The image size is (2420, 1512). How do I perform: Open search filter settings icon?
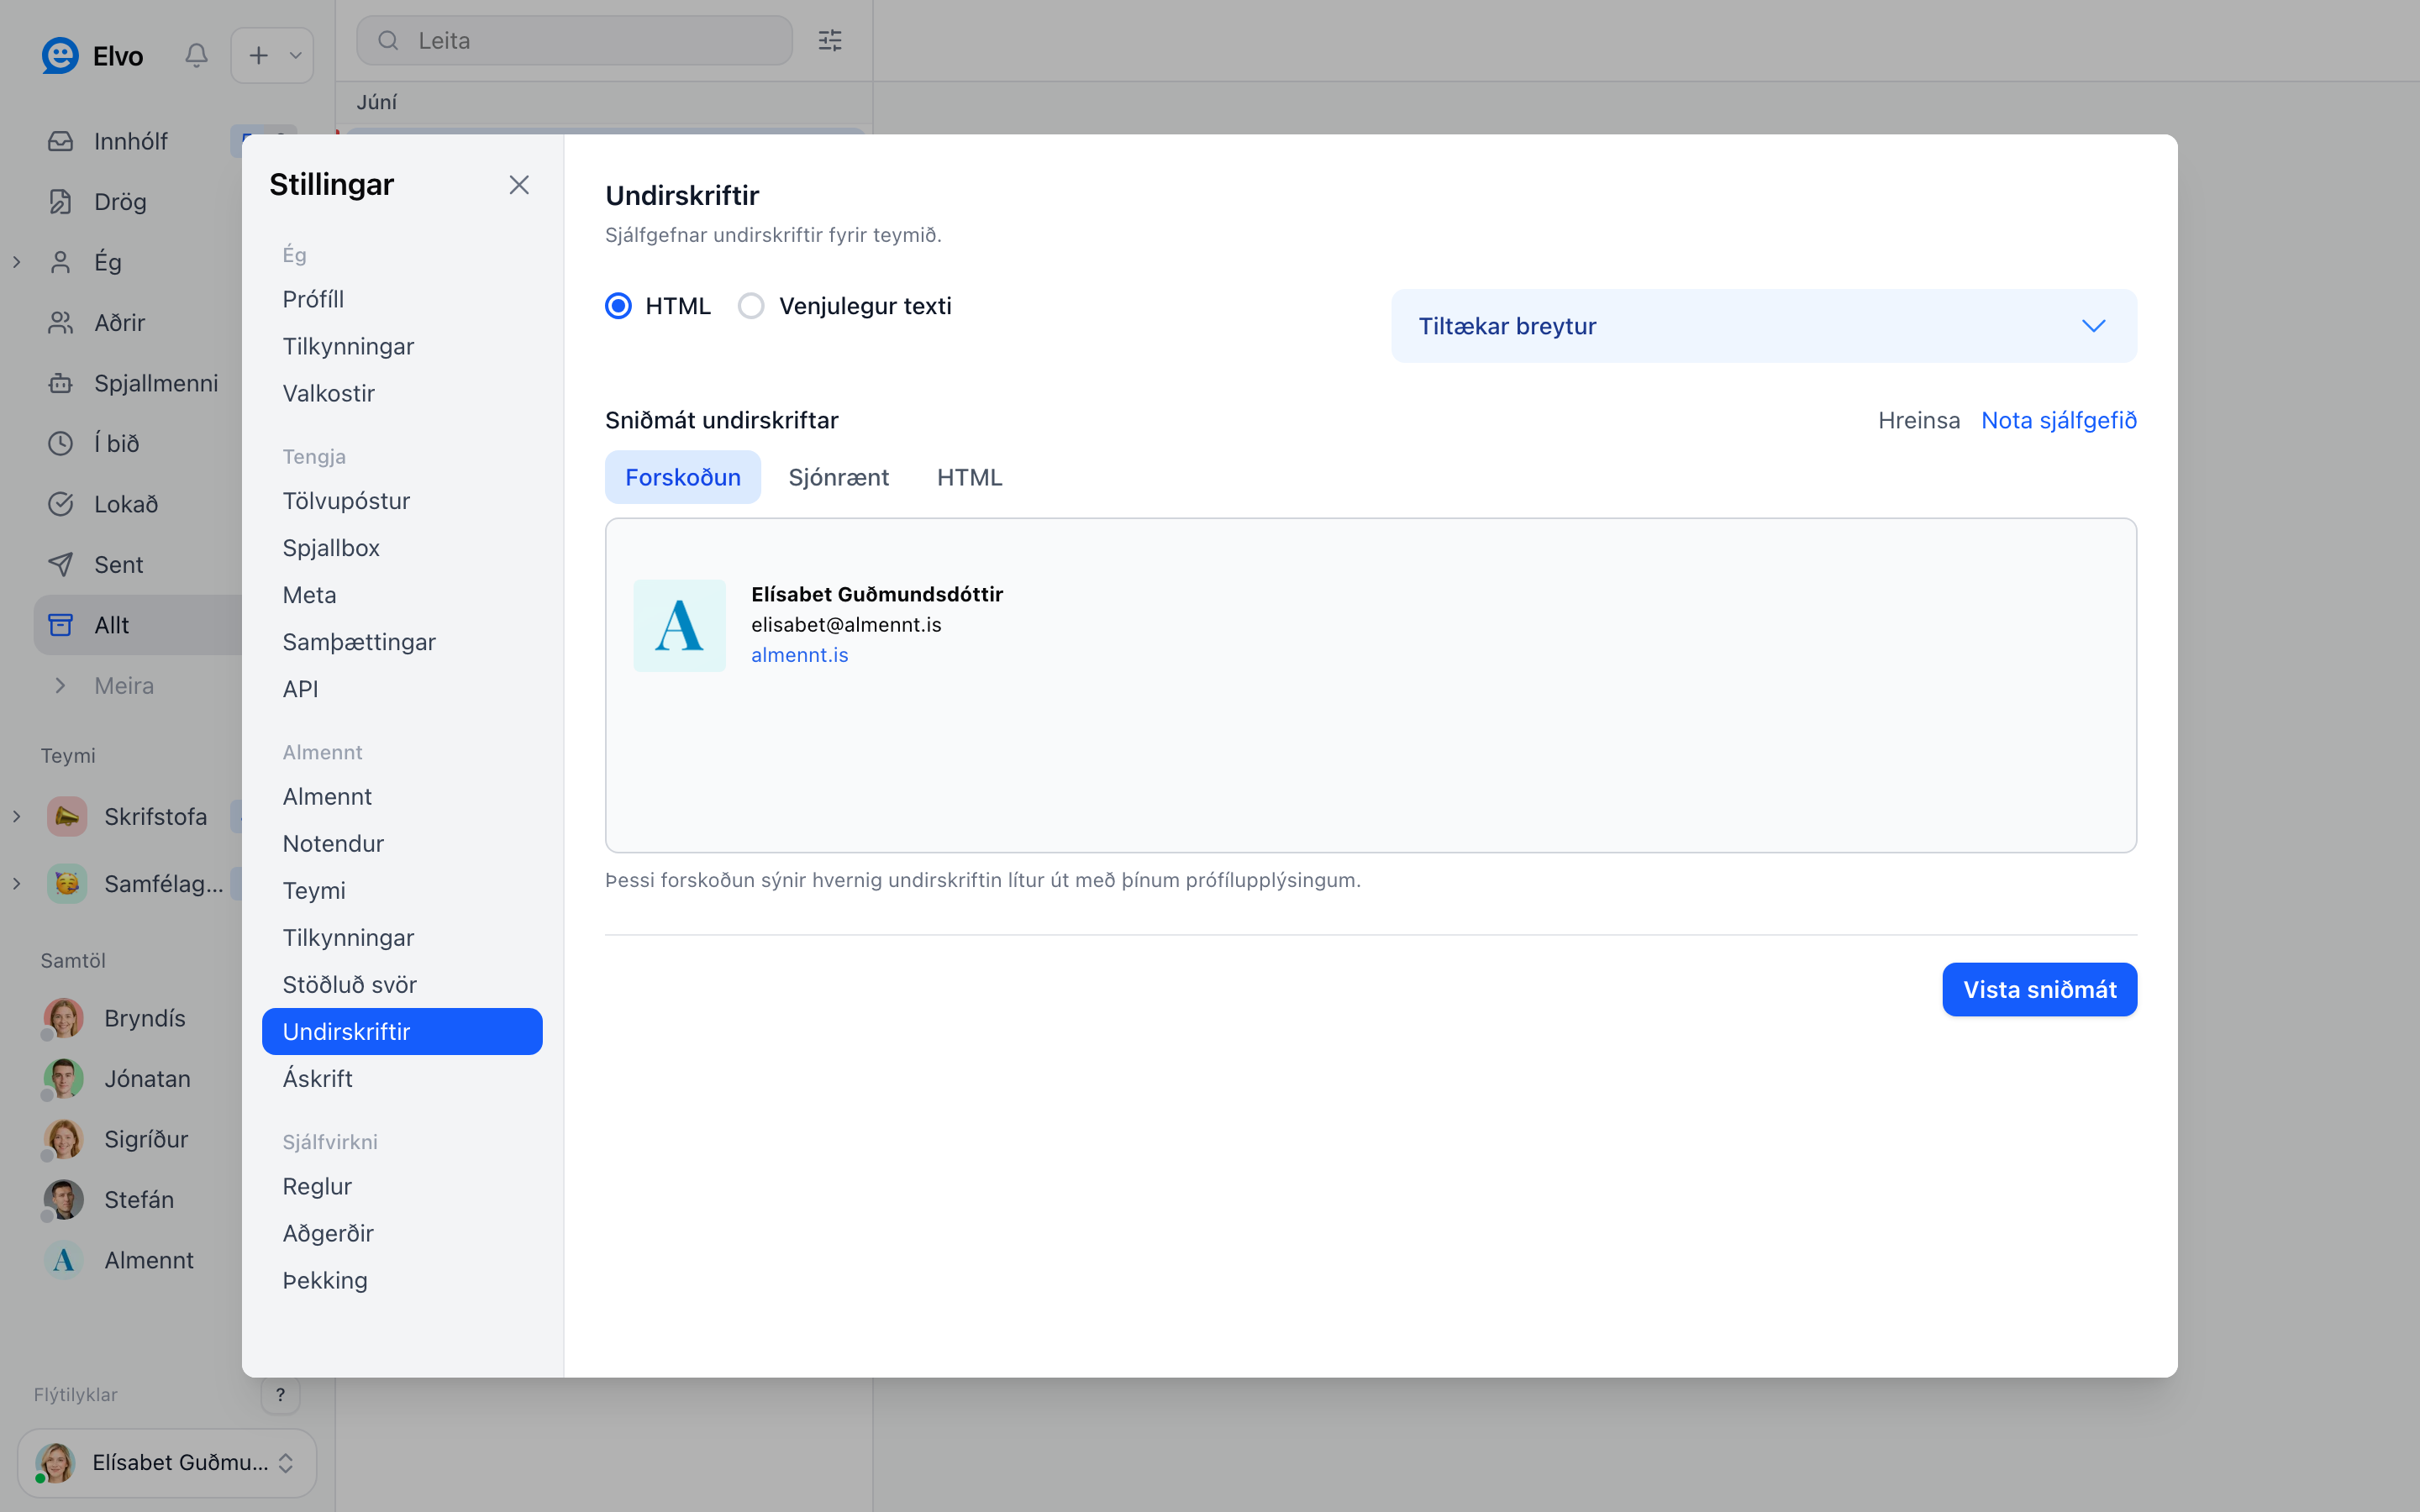(830, 40)
